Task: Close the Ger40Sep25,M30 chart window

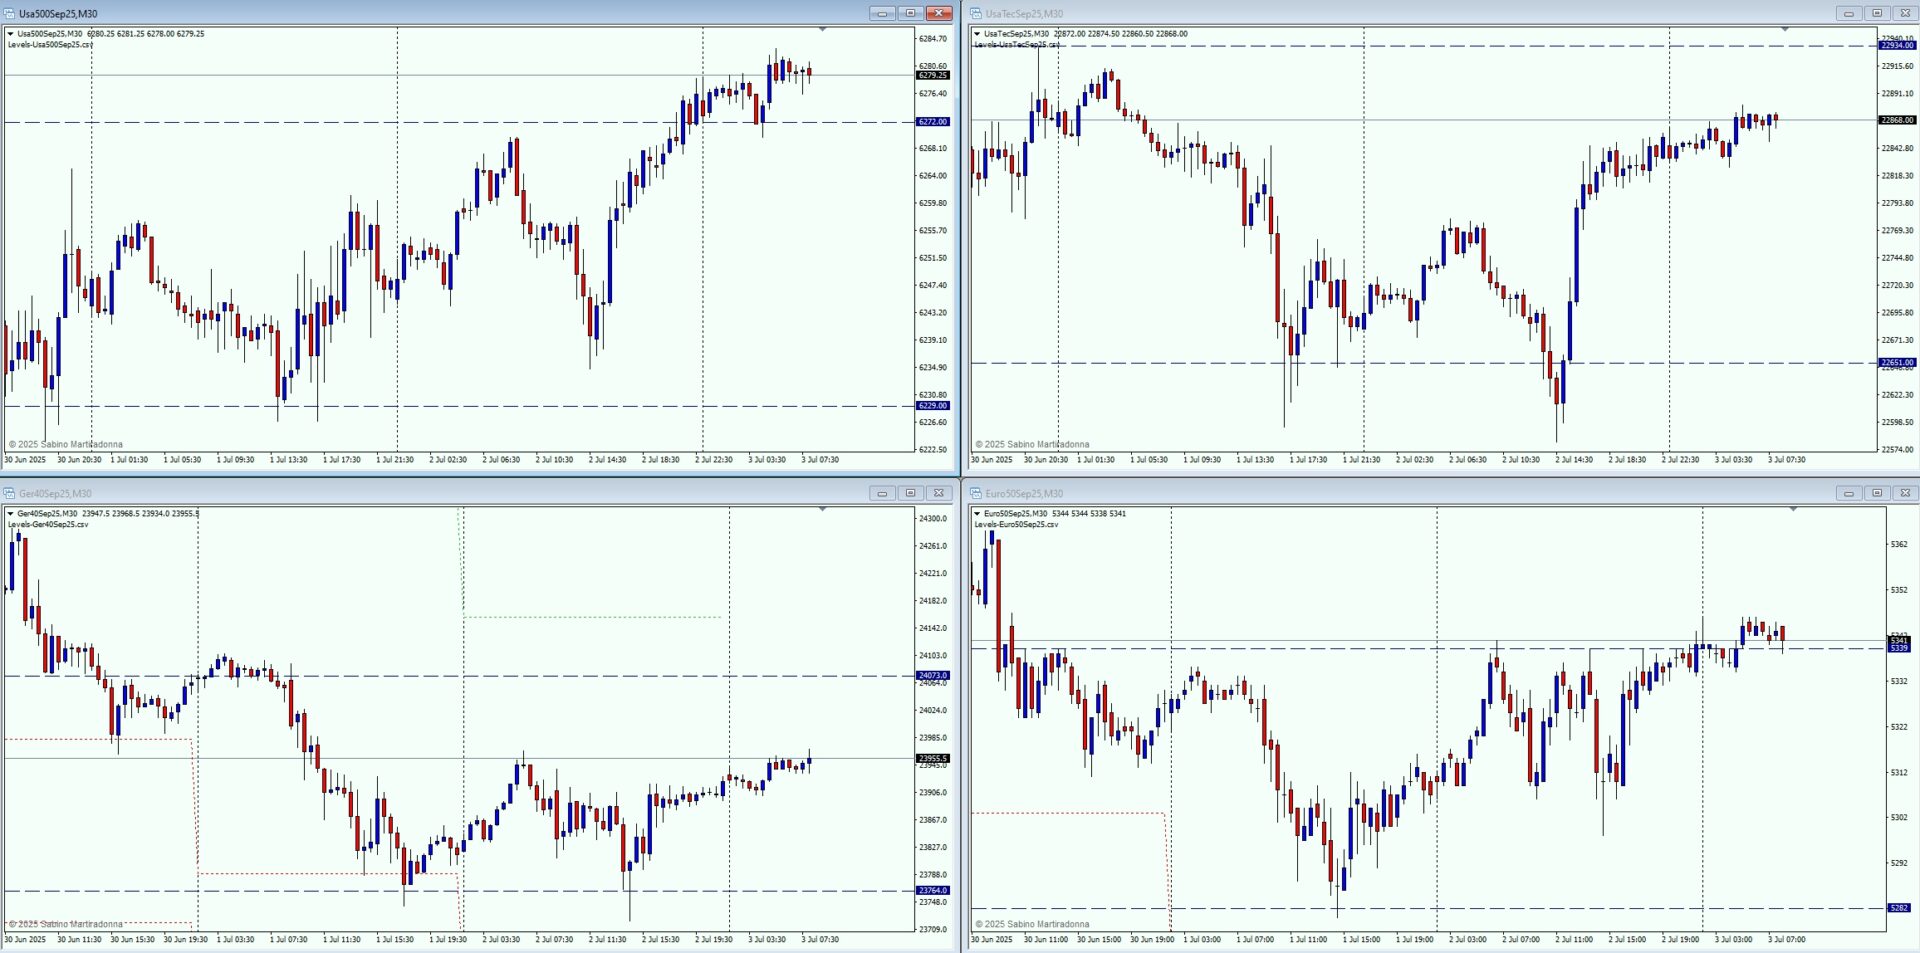Action: click(x=939, y=493)
